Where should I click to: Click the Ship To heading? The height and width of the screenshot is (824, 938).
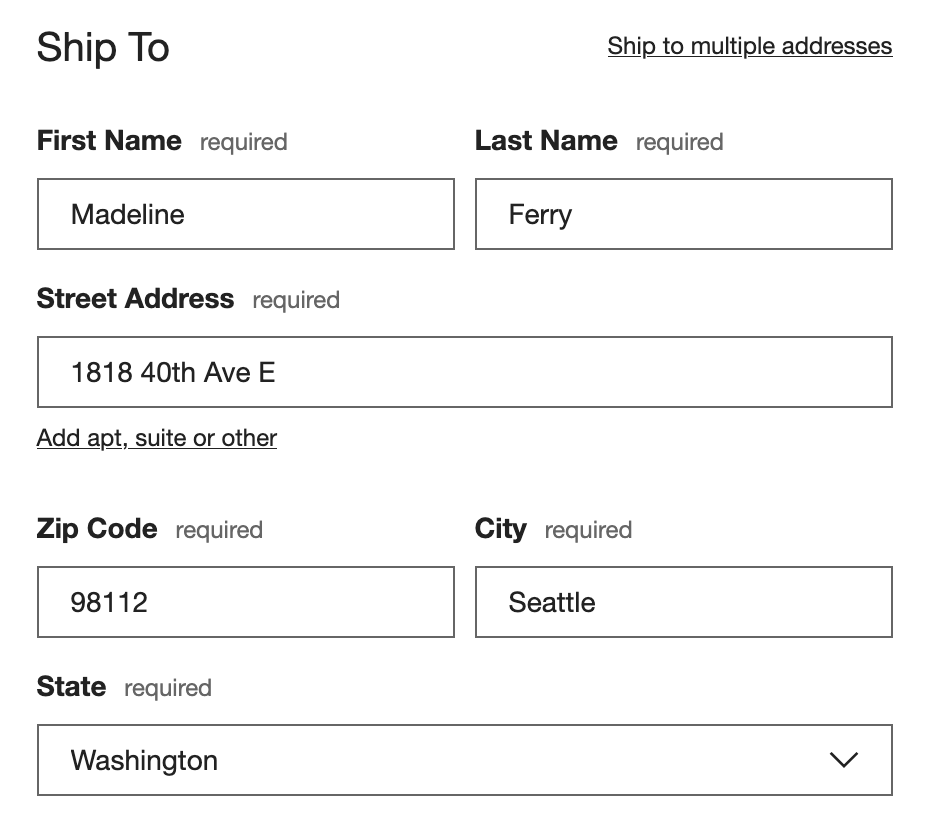(x=103, y=48)
